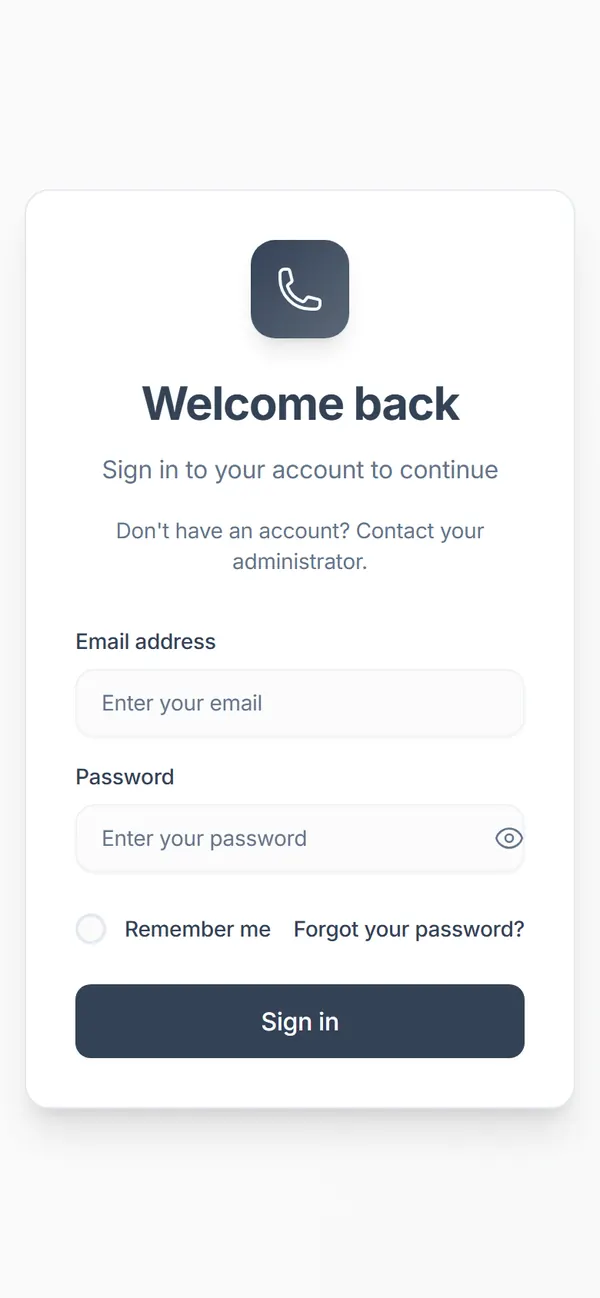Click the "Password" field label

point(125,777)
